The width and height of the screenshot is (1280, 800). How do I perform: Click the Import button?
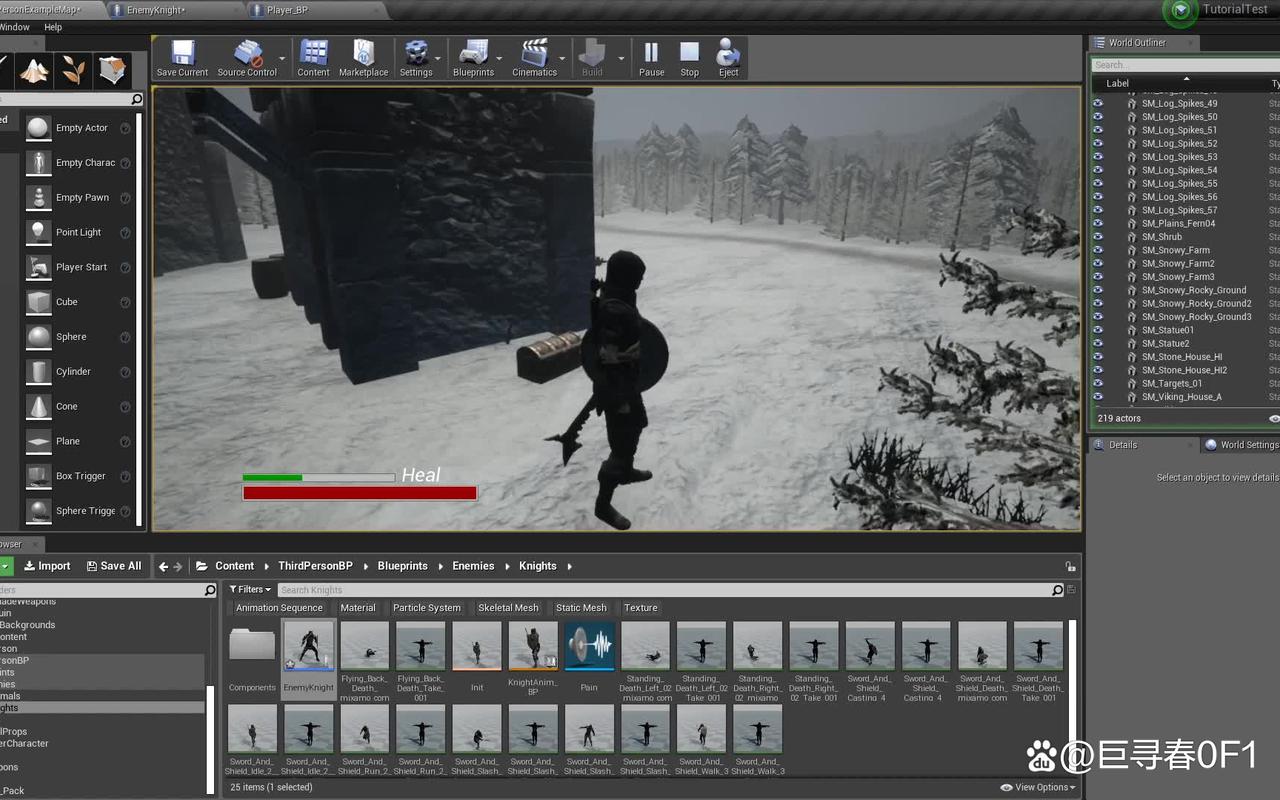point(47,566)
